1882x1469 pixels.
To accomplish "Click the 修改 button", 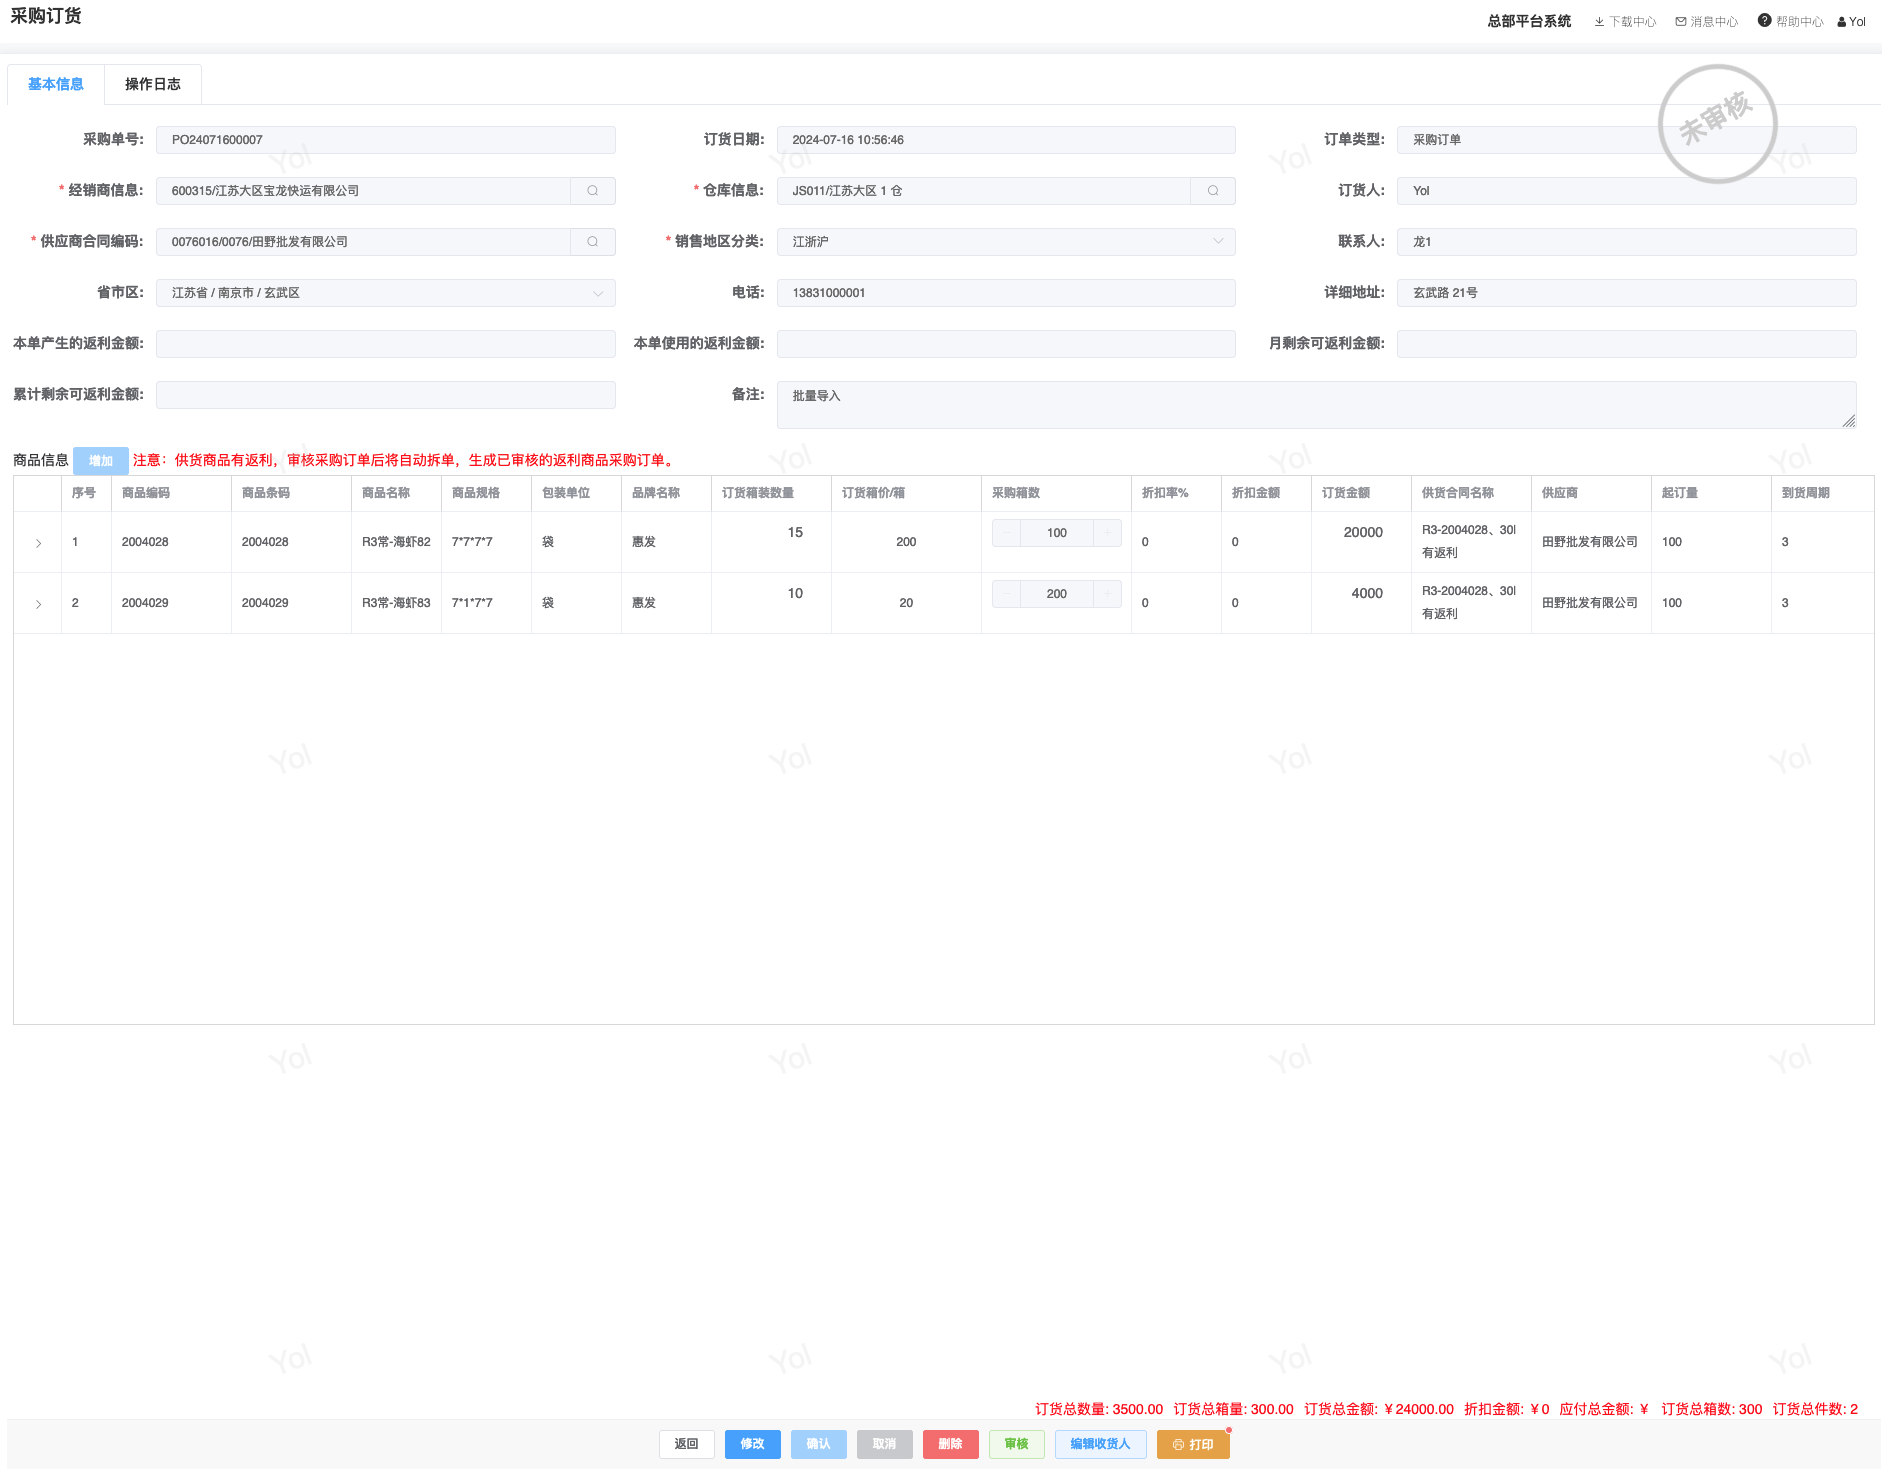I will pyautogui.click(x=753, y=1444).
